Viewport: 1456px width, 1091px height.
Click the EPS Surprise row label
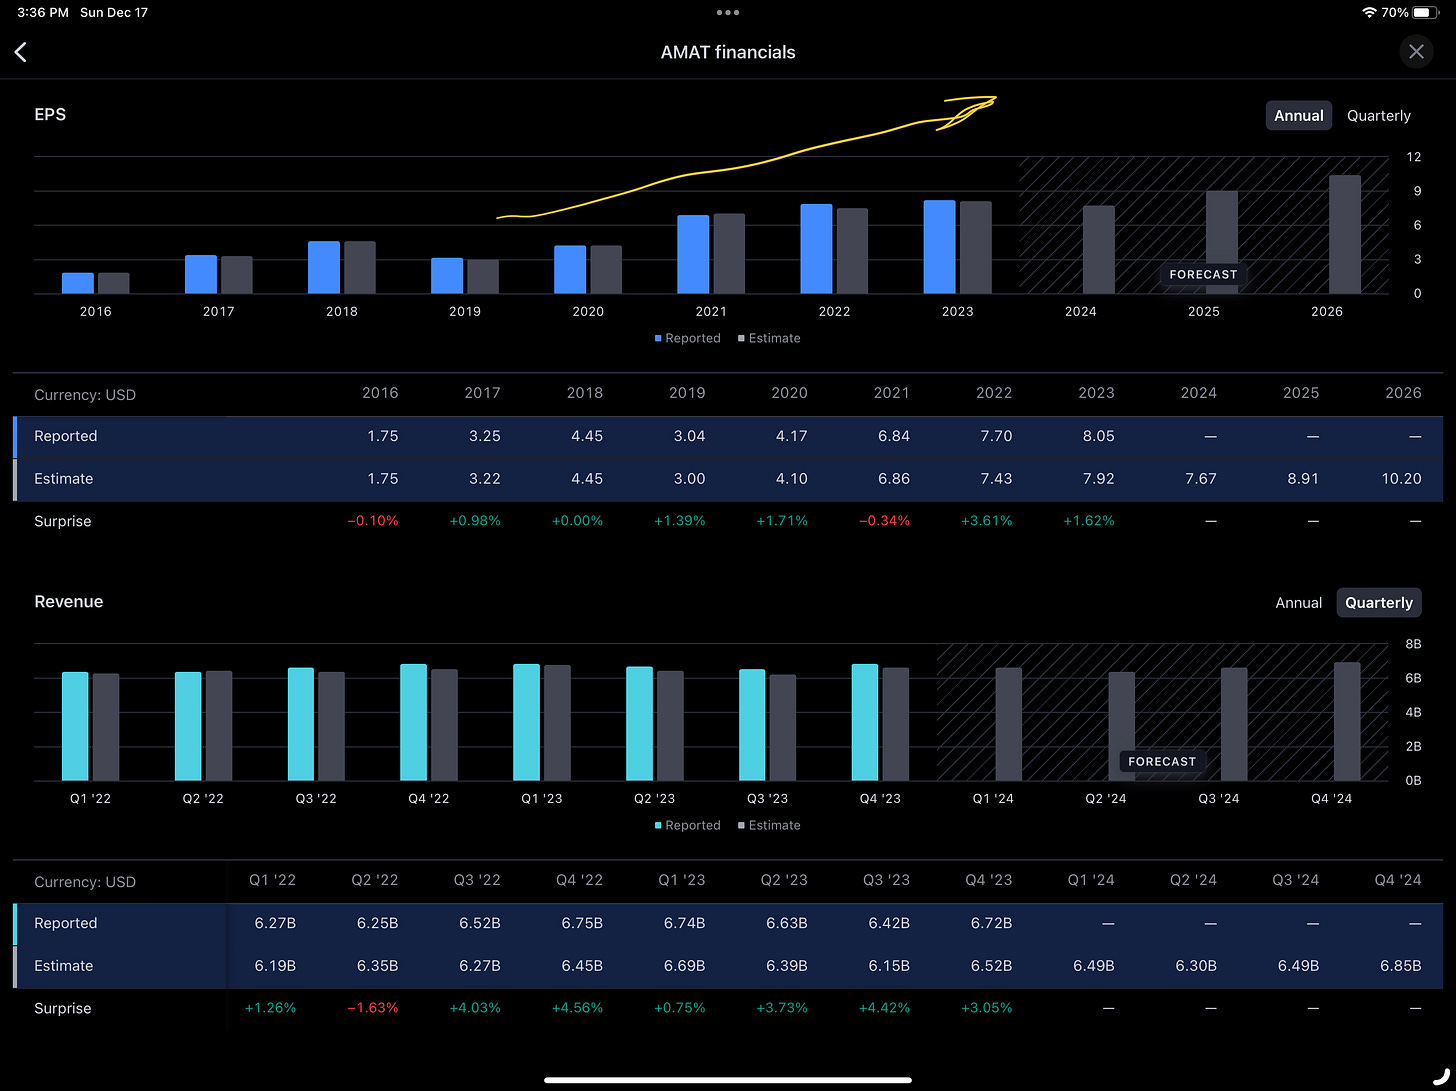coord(63,521)
